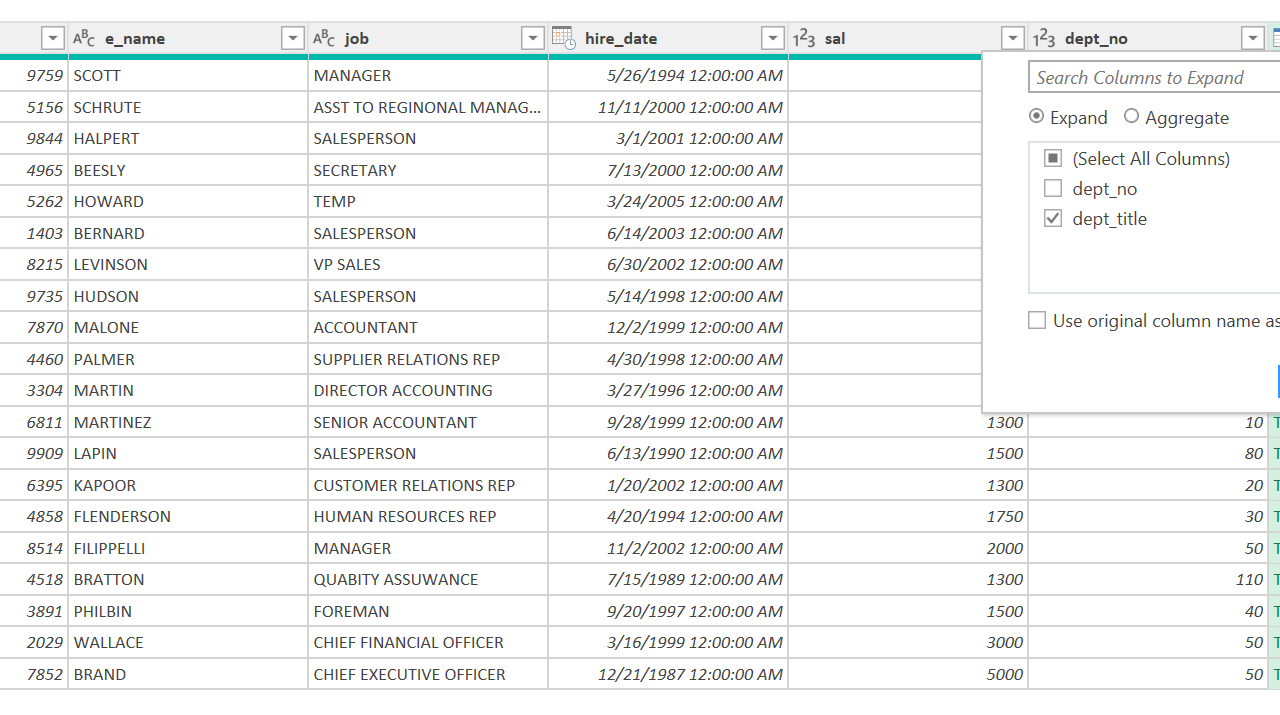
Task: Click the e_name text type icon
Action: tap(84, 39)
